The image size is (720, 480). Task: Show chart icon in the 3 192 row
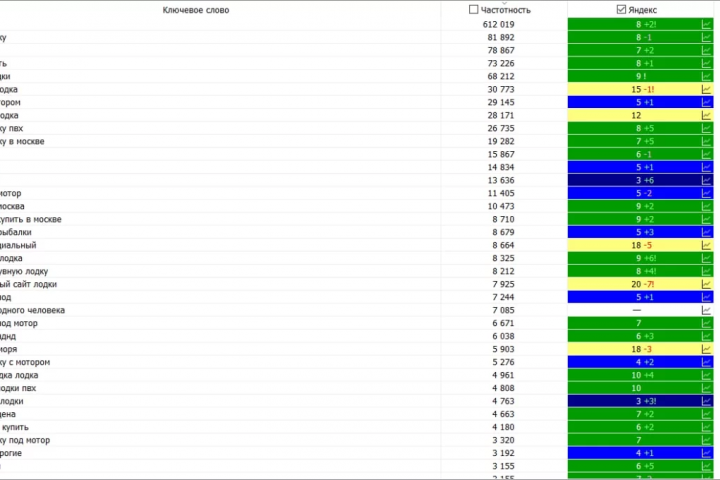(706, 453)
